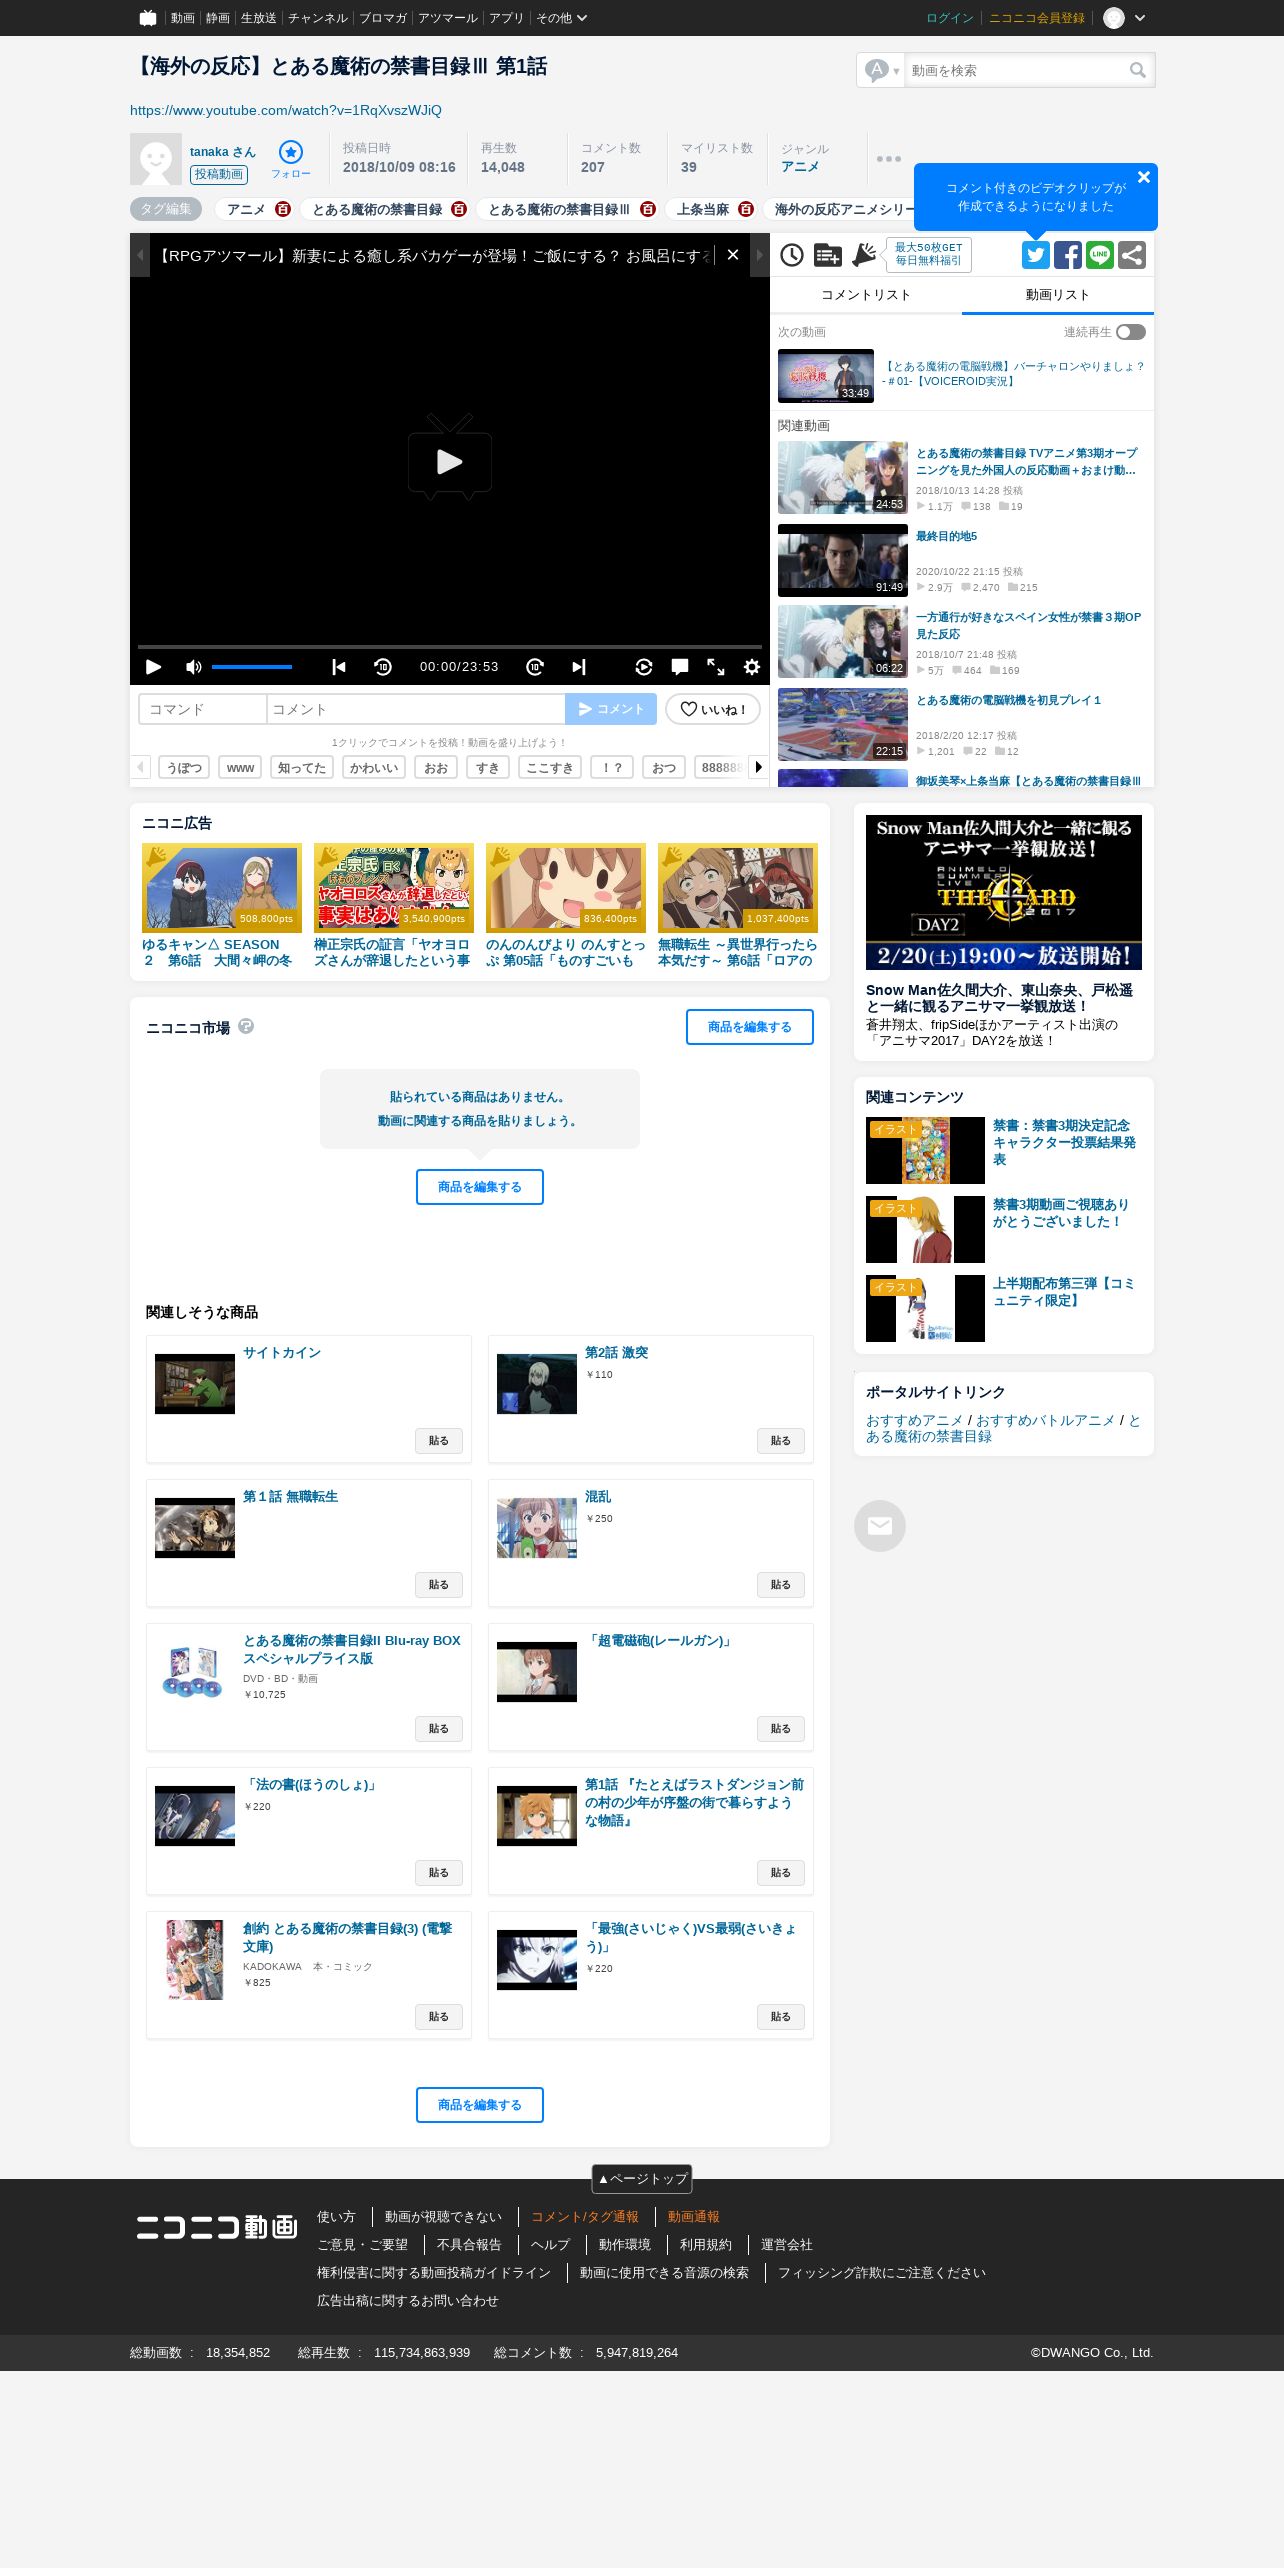The height and width of the screenshot is (2568, 1284).
Task: Focus the コマンド input field
Action: pyautogui.click(x=203, y=709)
